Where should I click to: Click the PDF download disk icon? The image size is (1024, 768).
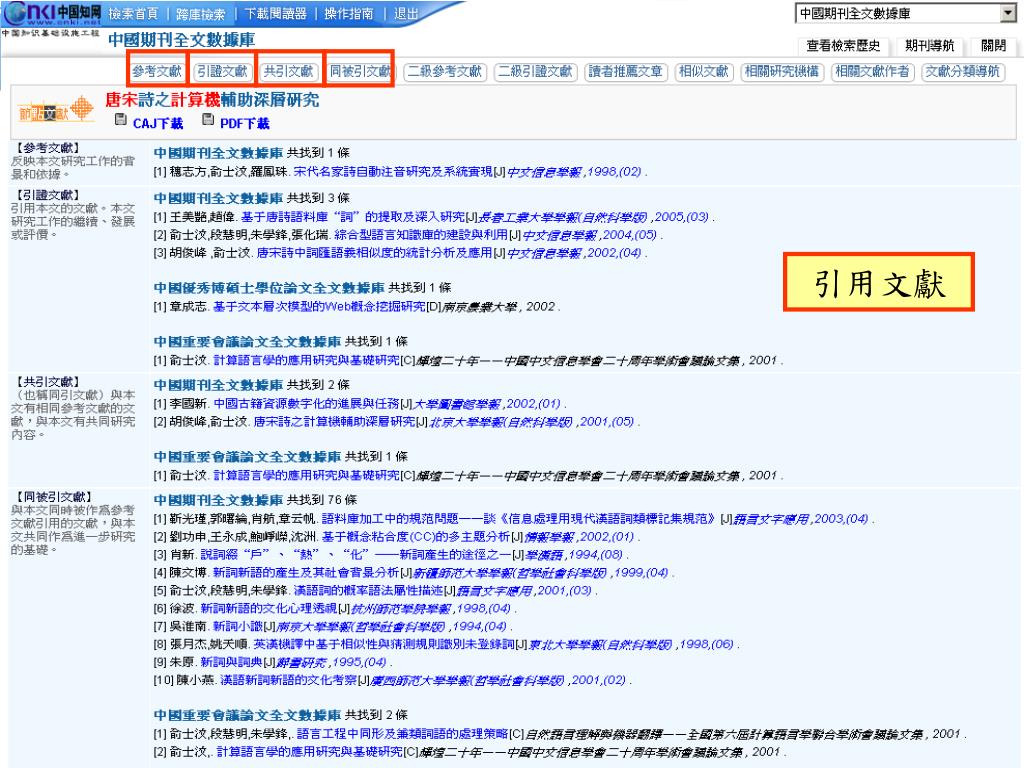208,120
